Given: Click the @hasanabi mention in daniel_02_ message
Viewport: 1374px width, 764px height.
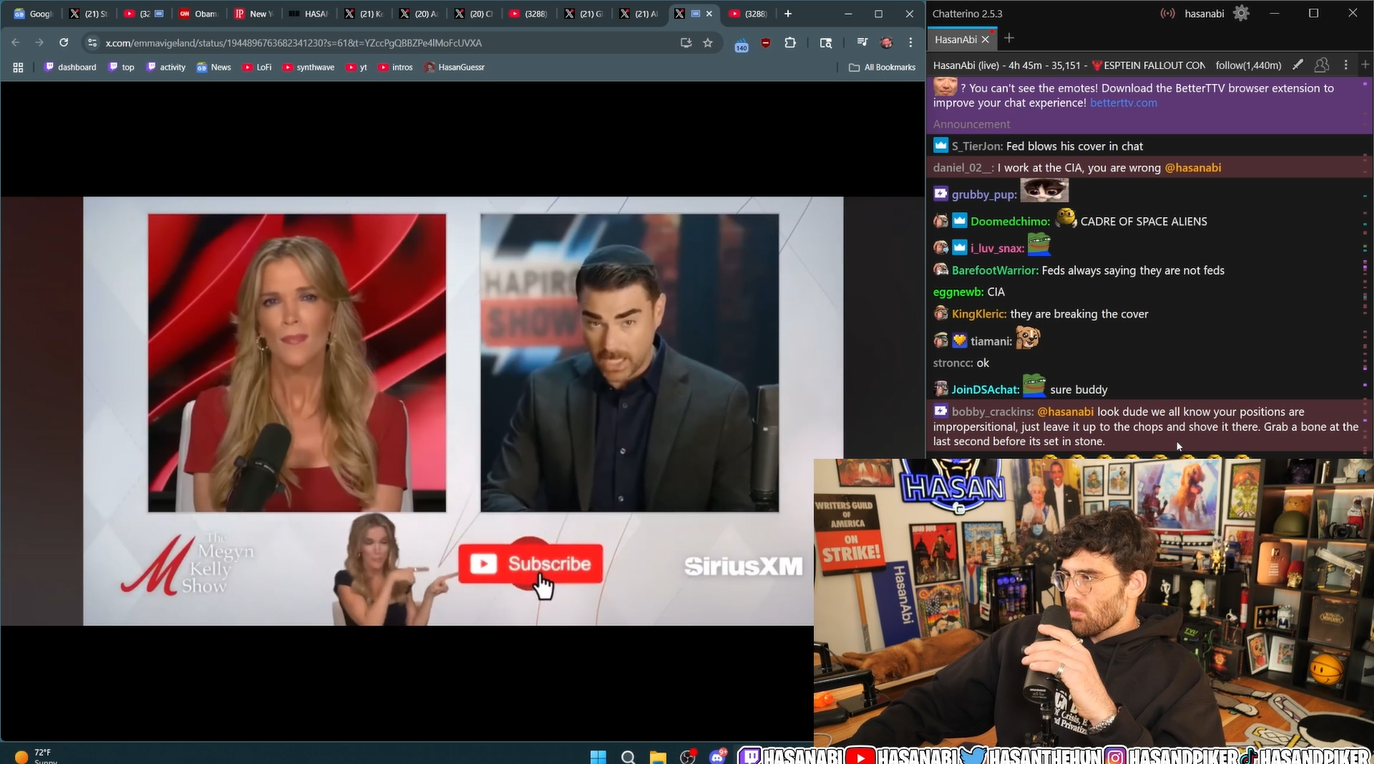Looking at the screenshot, I should coord(1192,168).
